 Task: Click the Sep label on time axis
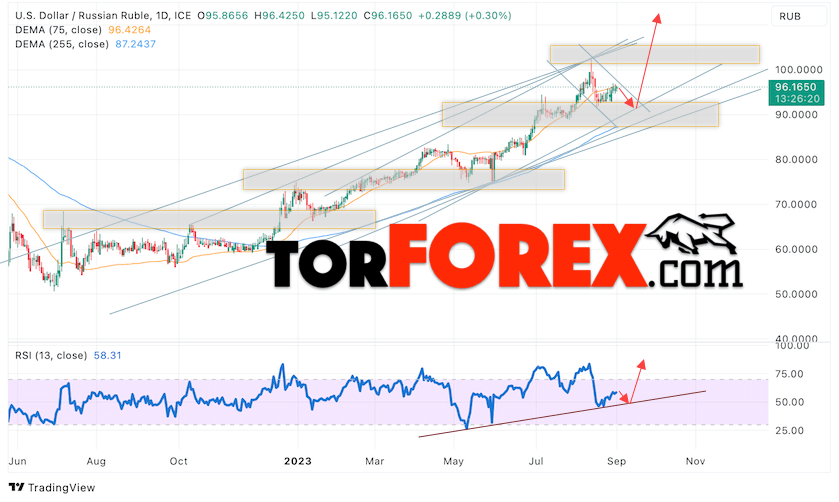616,461
